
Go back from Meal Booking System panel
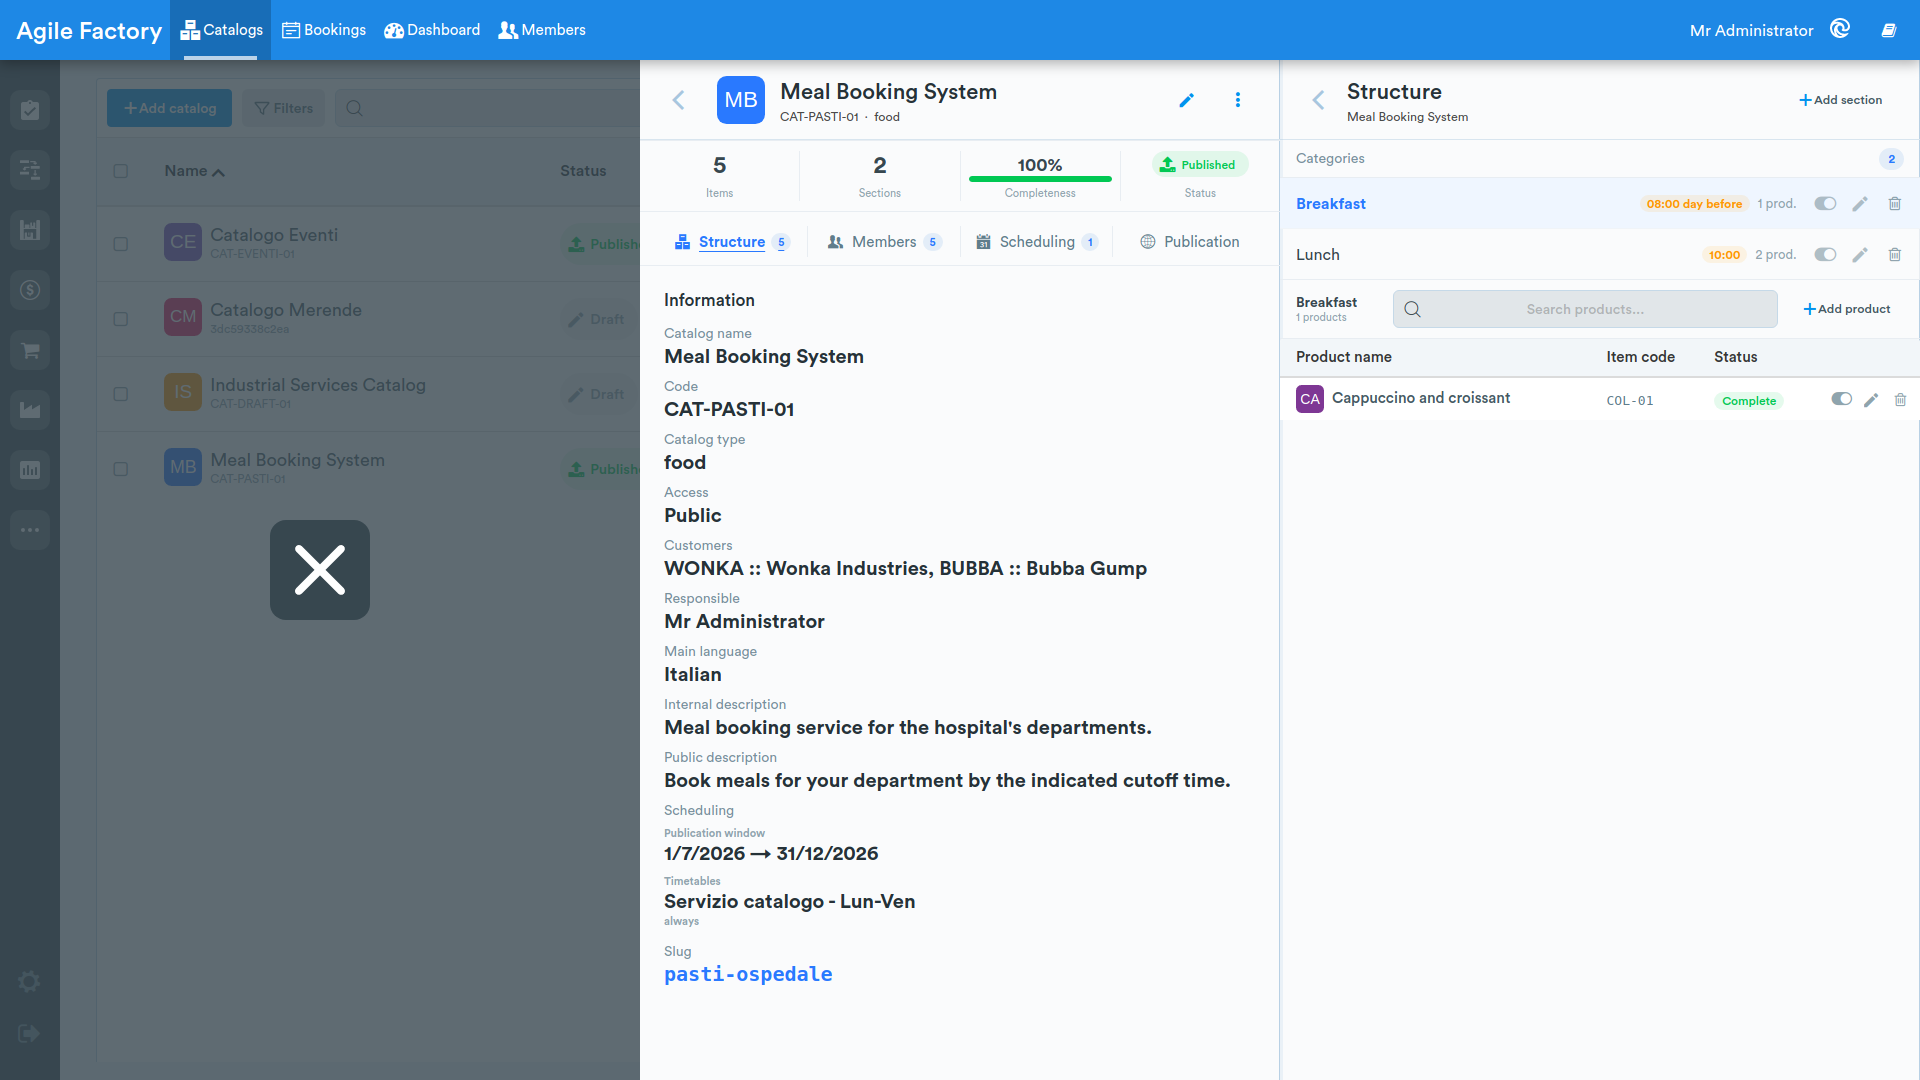click(679, 100)
